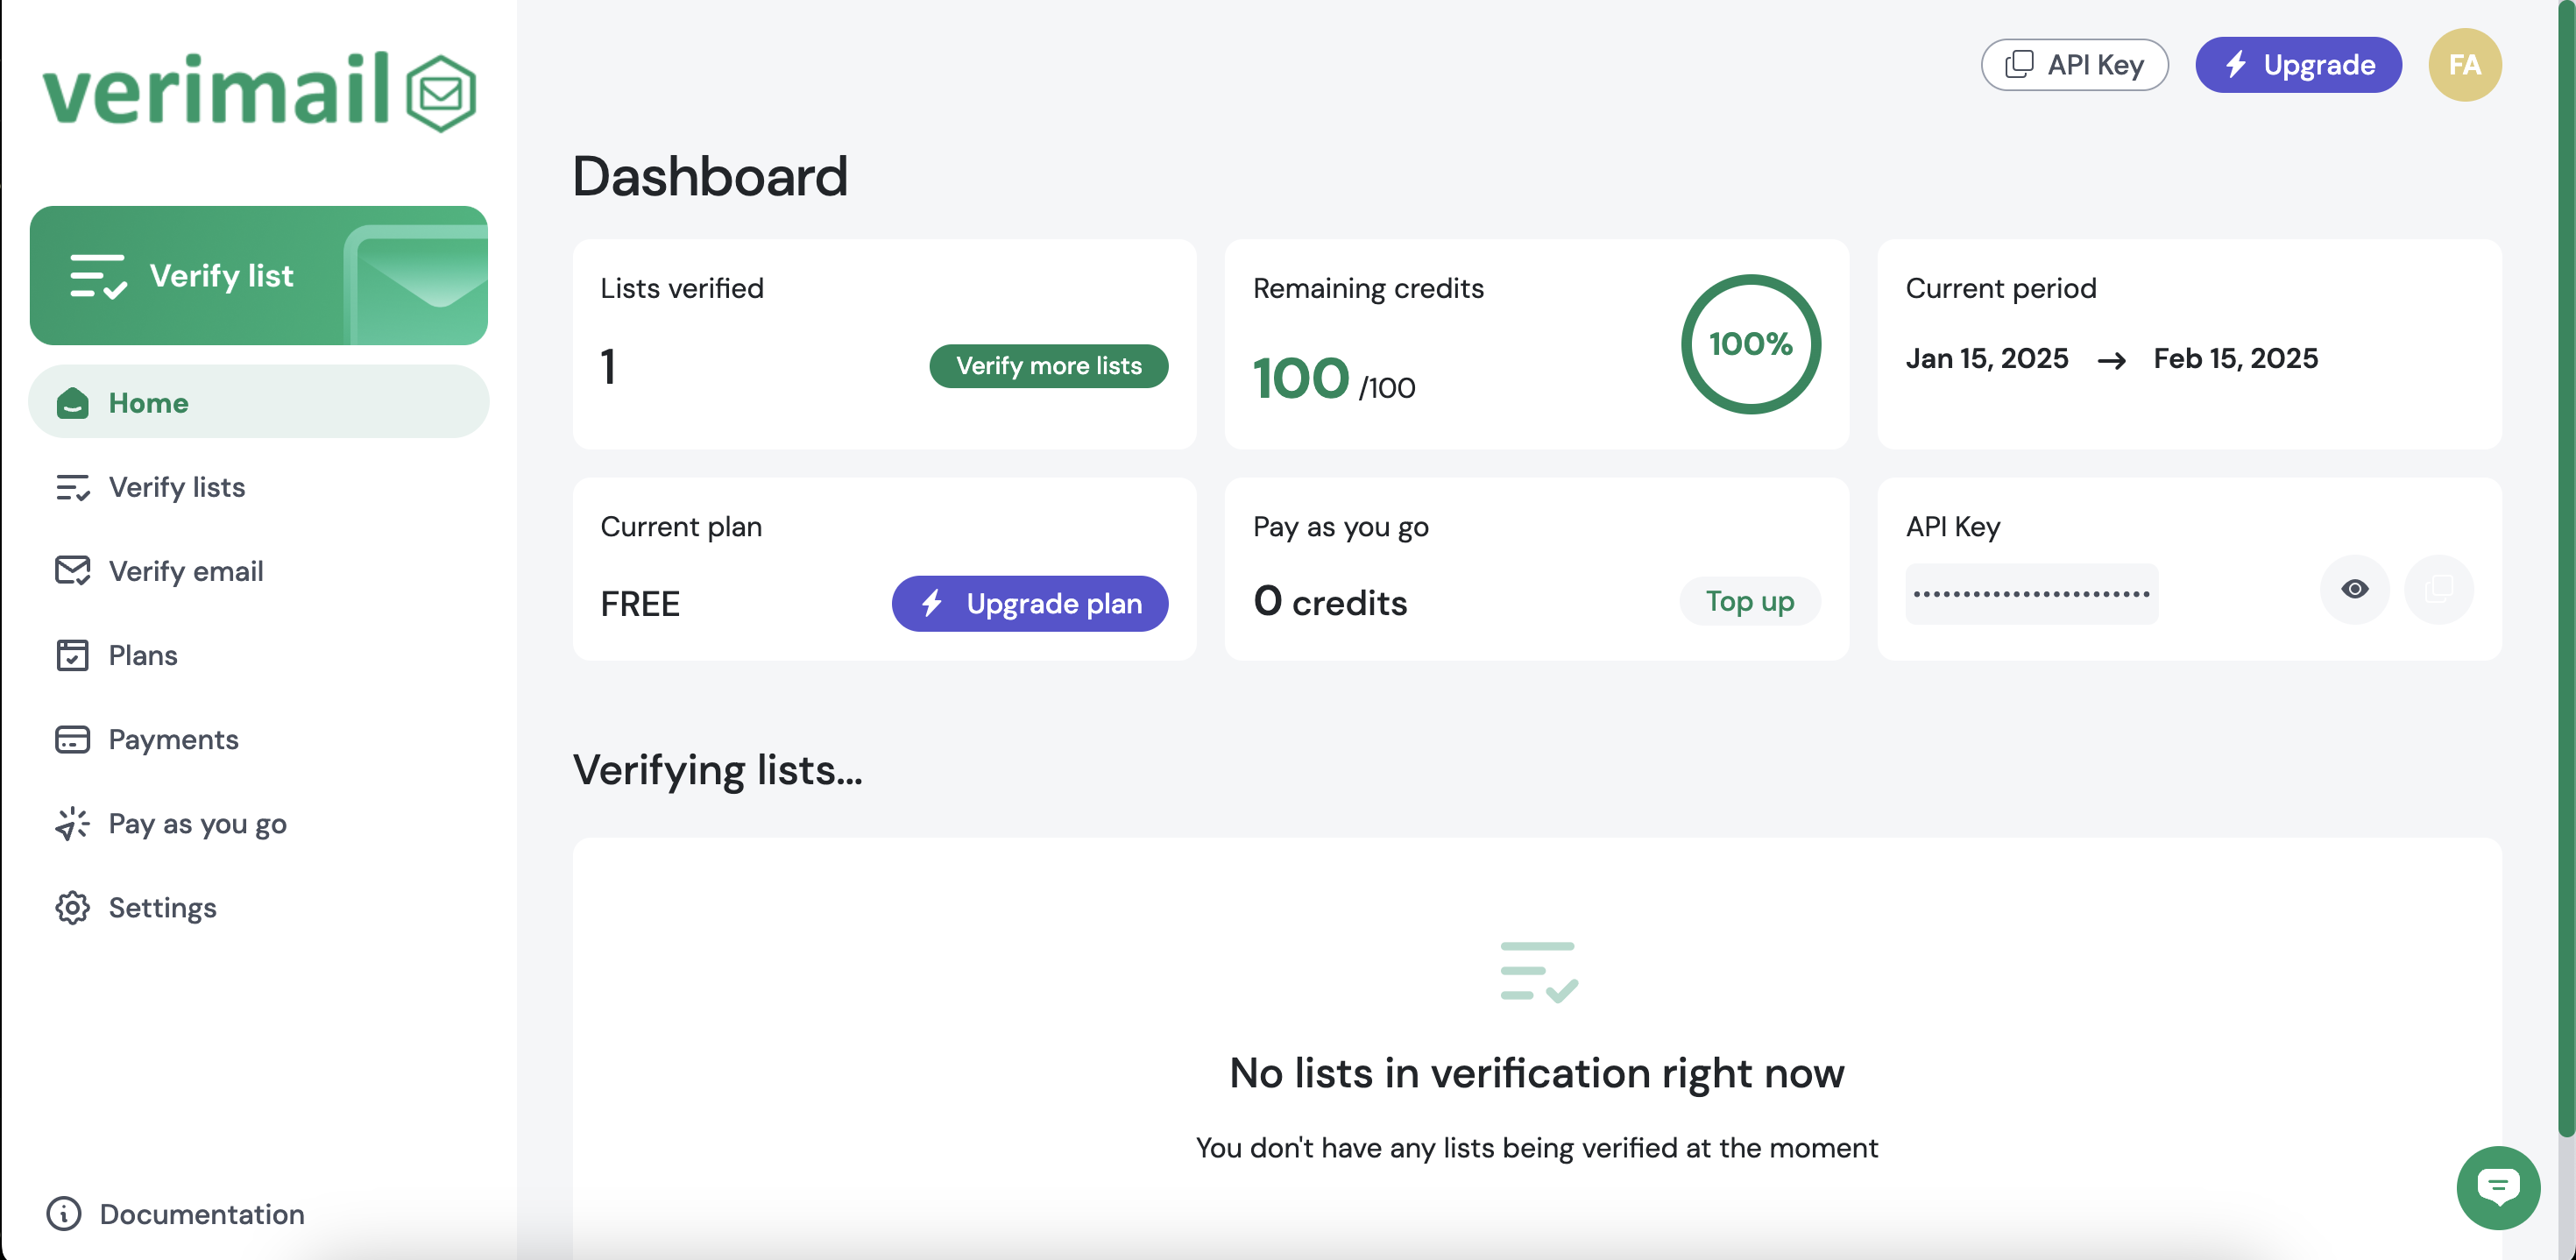Click the API Key button in the header

pos(2075,65)
